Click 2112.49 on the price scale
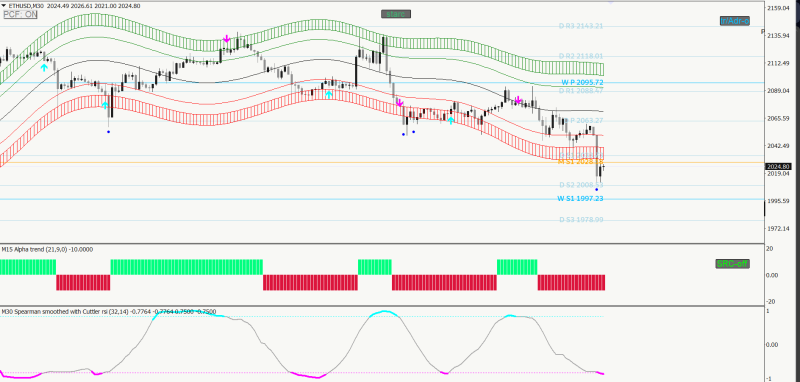Screen dimensions: 800x382 (779, 63)
